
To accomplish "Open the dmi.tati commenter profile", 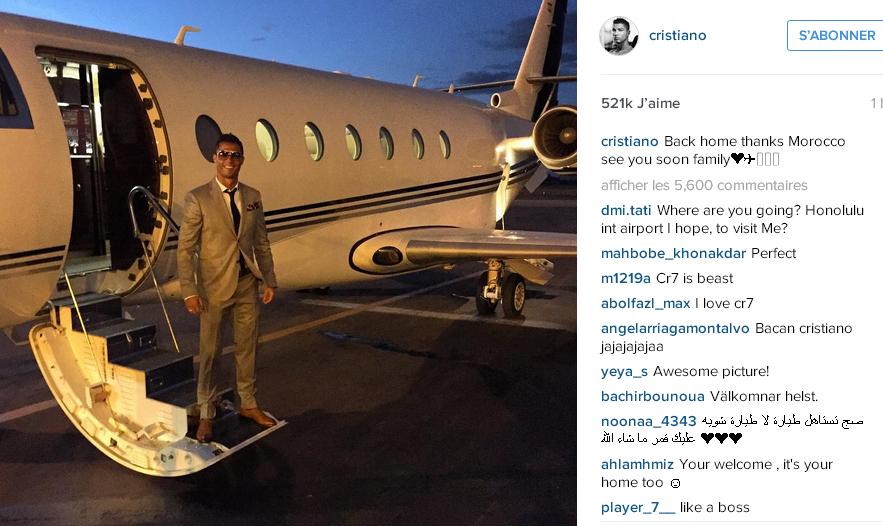I will tap(626, 210).
